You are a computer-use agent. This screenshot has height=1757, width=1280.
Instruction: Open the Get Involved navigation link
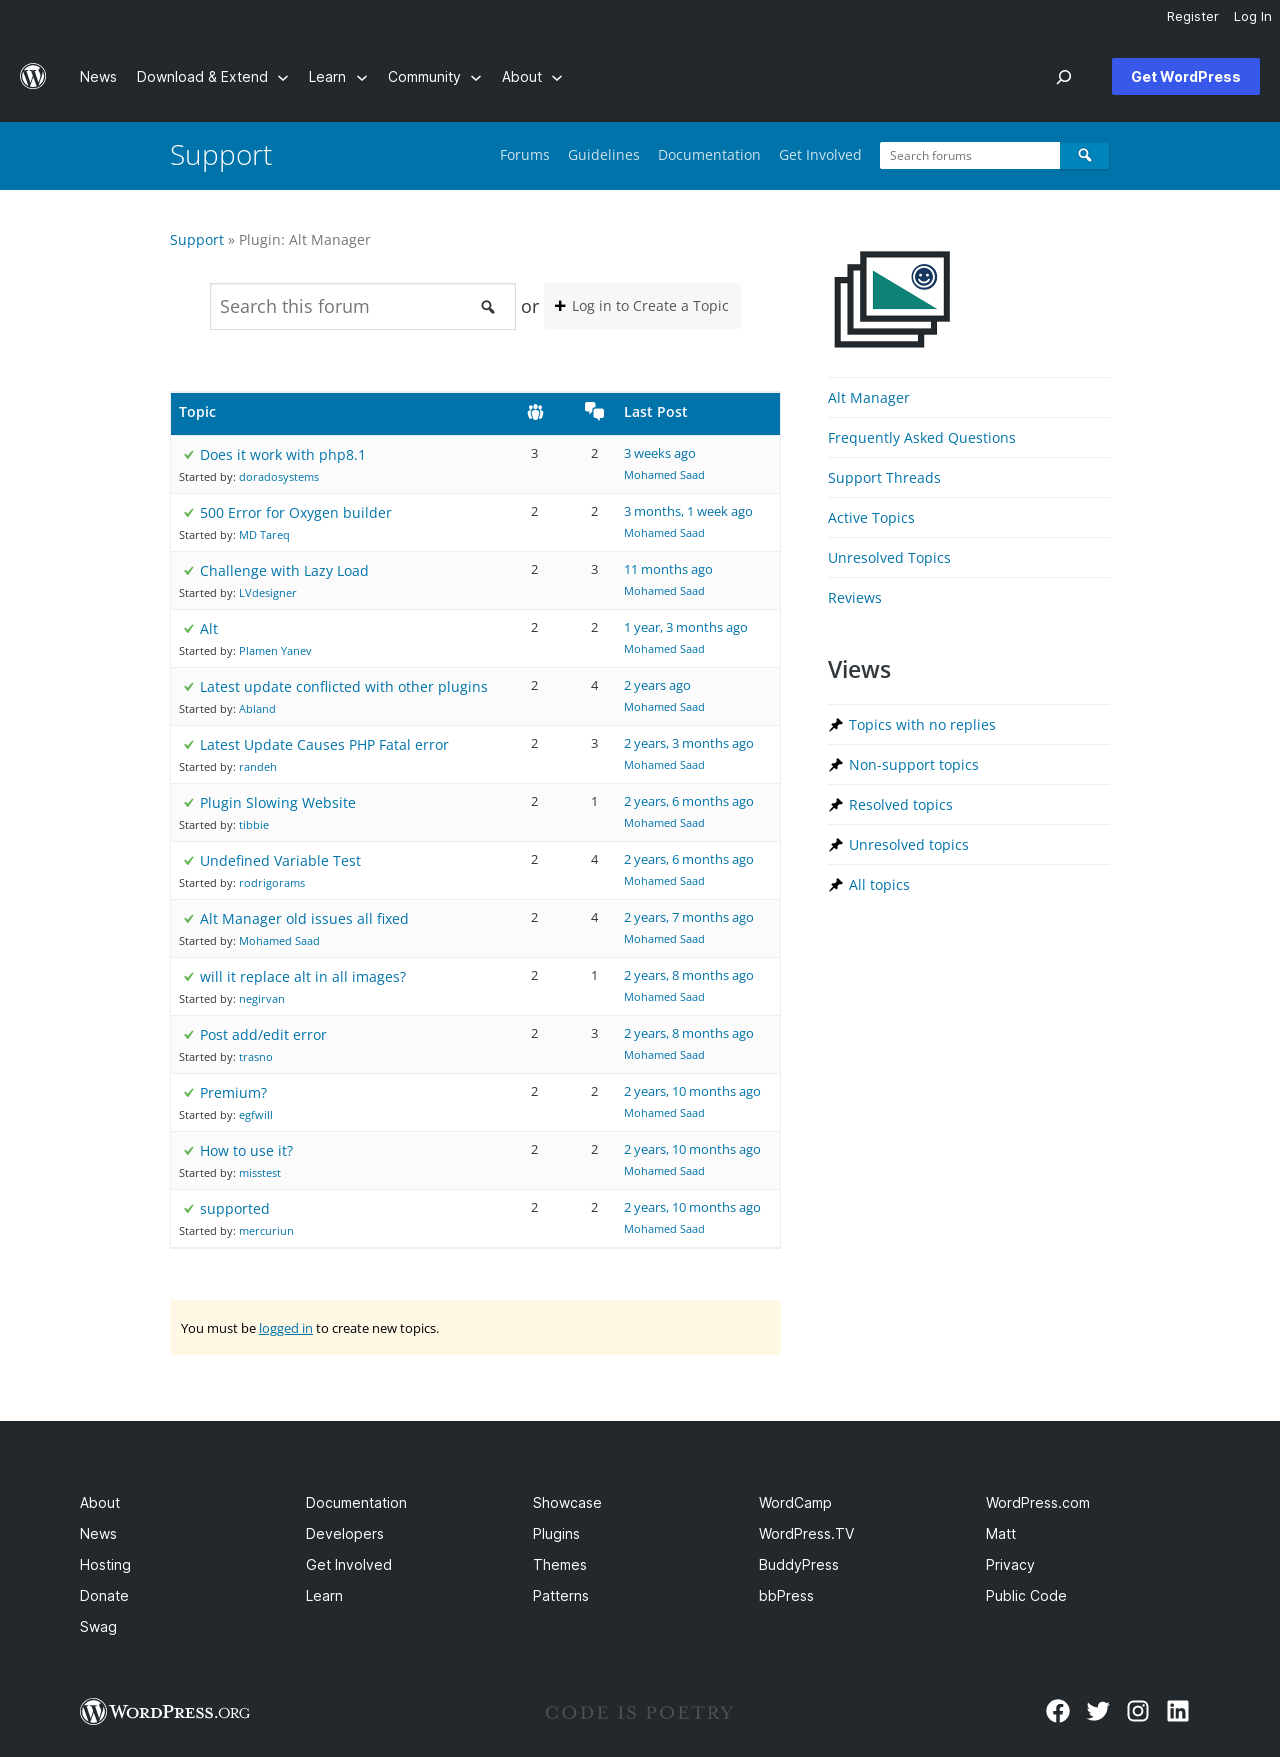[x=820, y=155]
